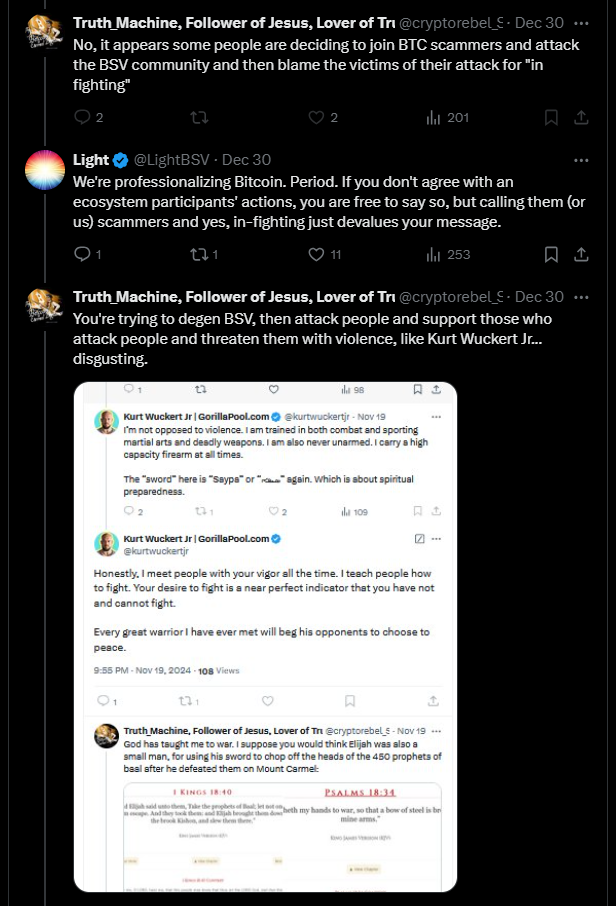This screenshot has height=906, width=616.
Task: Bookmark Light's tweet
Action: point(551,254)
